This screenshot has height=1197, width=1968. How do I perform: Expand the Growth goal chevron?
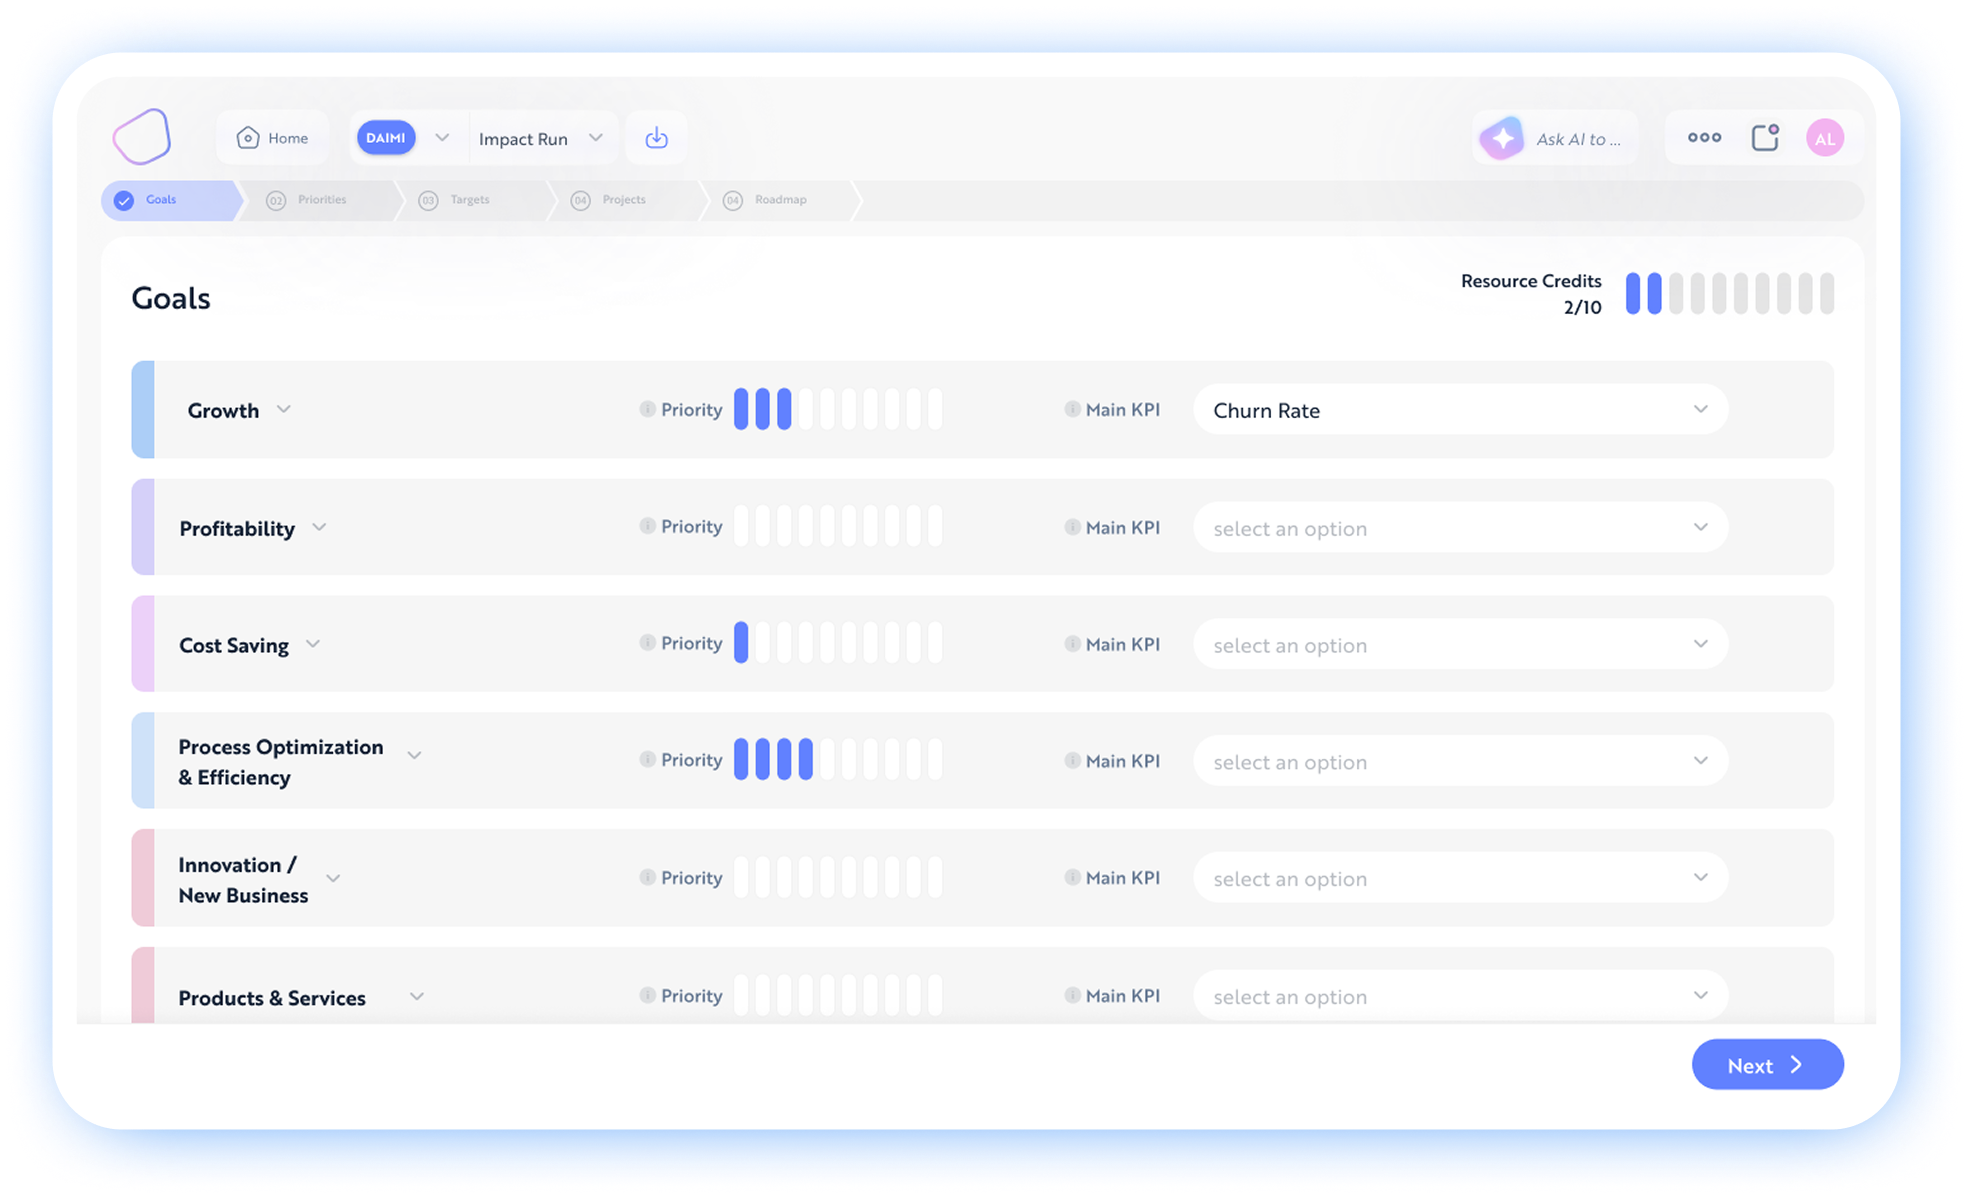coord(284,409)
